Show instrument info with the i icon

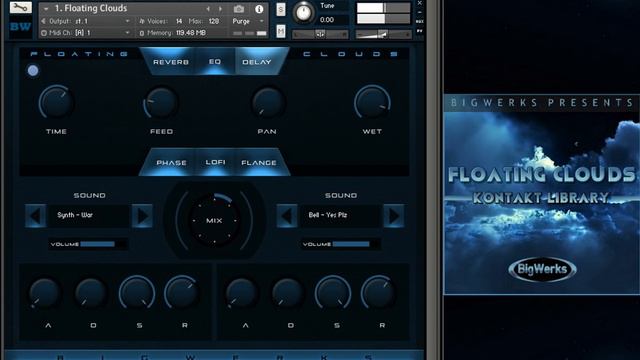tap(259, 9)
